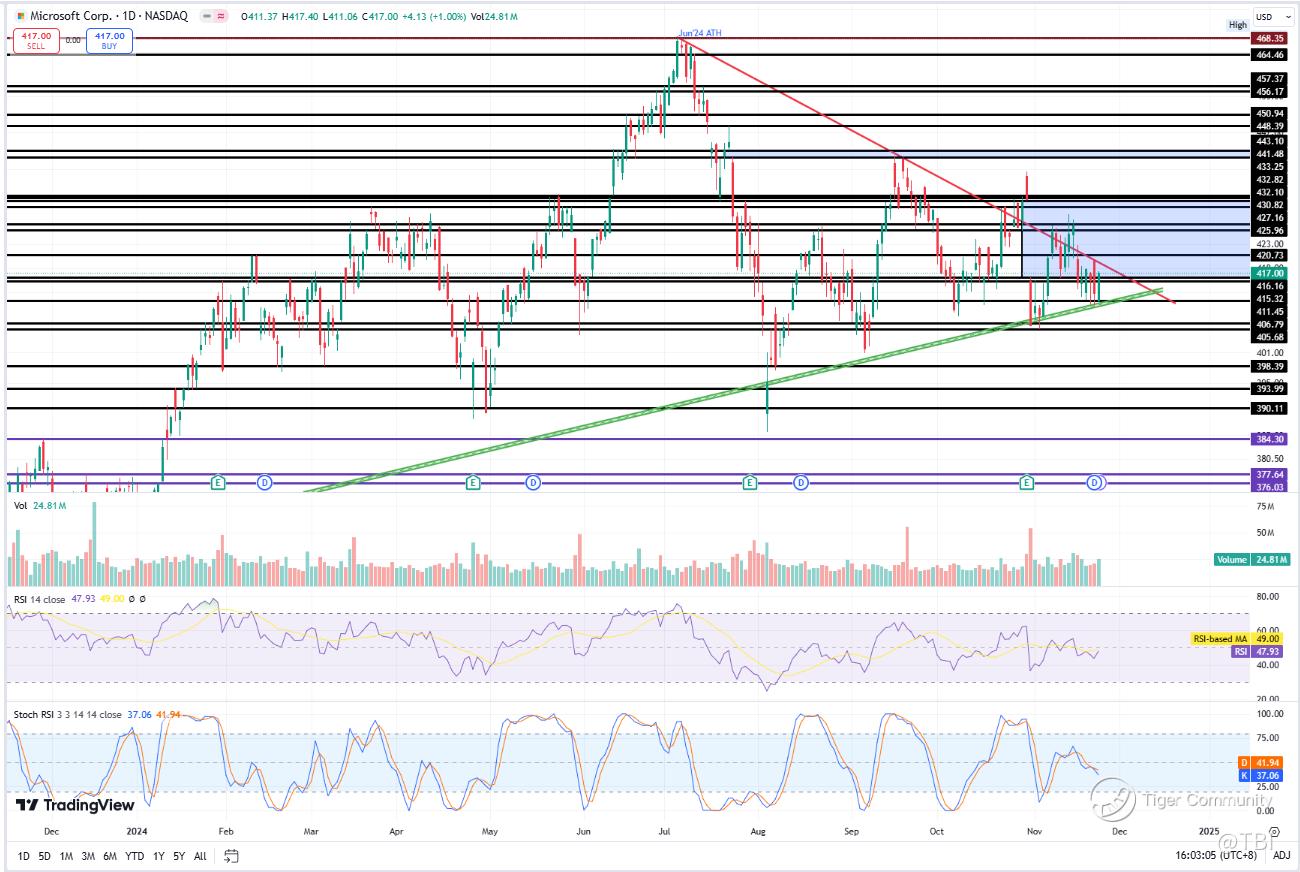Image resolution: width=1300 pixels, height=872 pixels.
Task: Click the mid-August dividend D marker
Action: click(801, 483)
